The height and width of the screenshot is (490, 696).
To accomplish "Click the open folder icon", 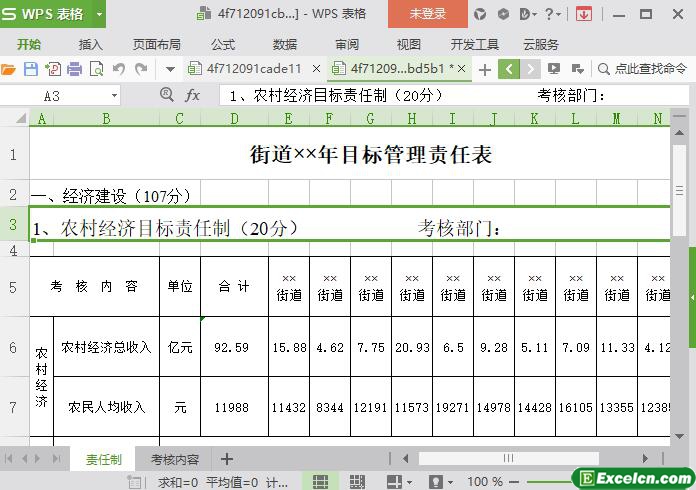I will pyautogui.click(x=9, y=69).
